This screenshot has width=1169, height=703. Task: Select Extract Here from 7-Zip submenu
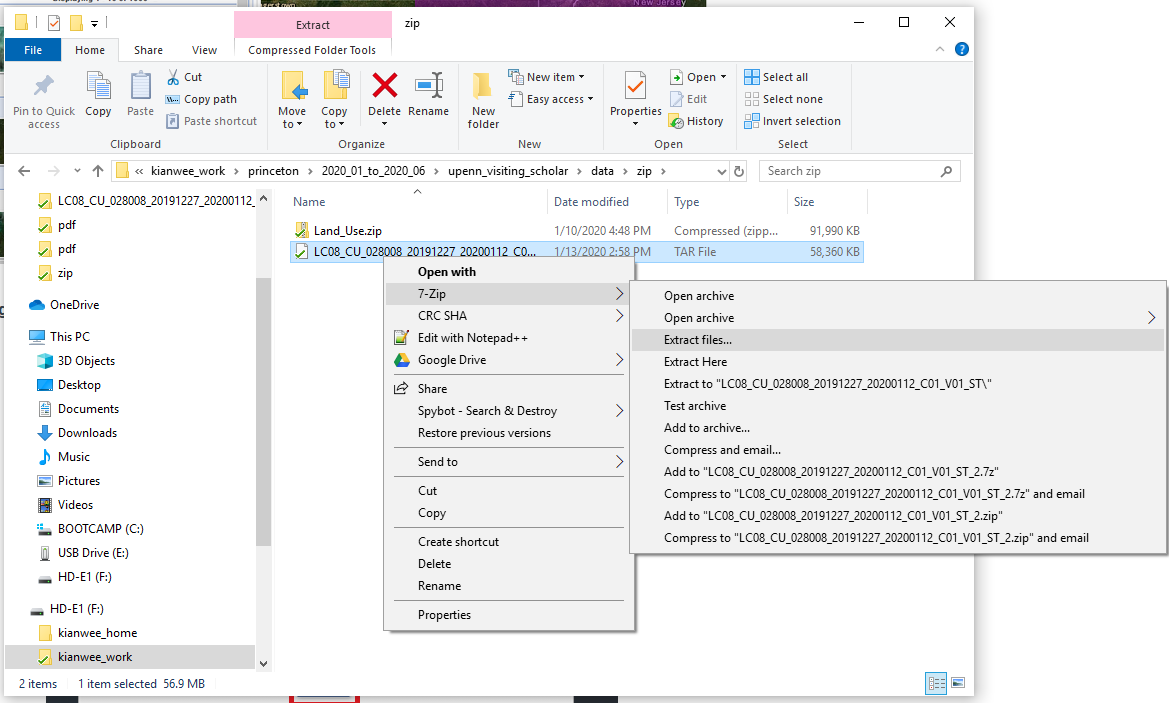(x=695, y=362)
